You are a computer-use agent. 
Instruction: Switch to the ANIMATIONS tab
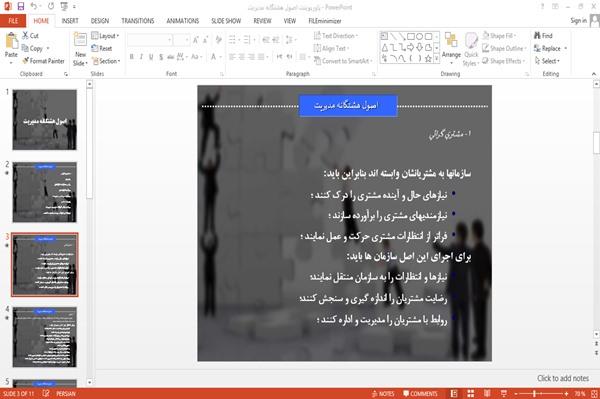183,21
